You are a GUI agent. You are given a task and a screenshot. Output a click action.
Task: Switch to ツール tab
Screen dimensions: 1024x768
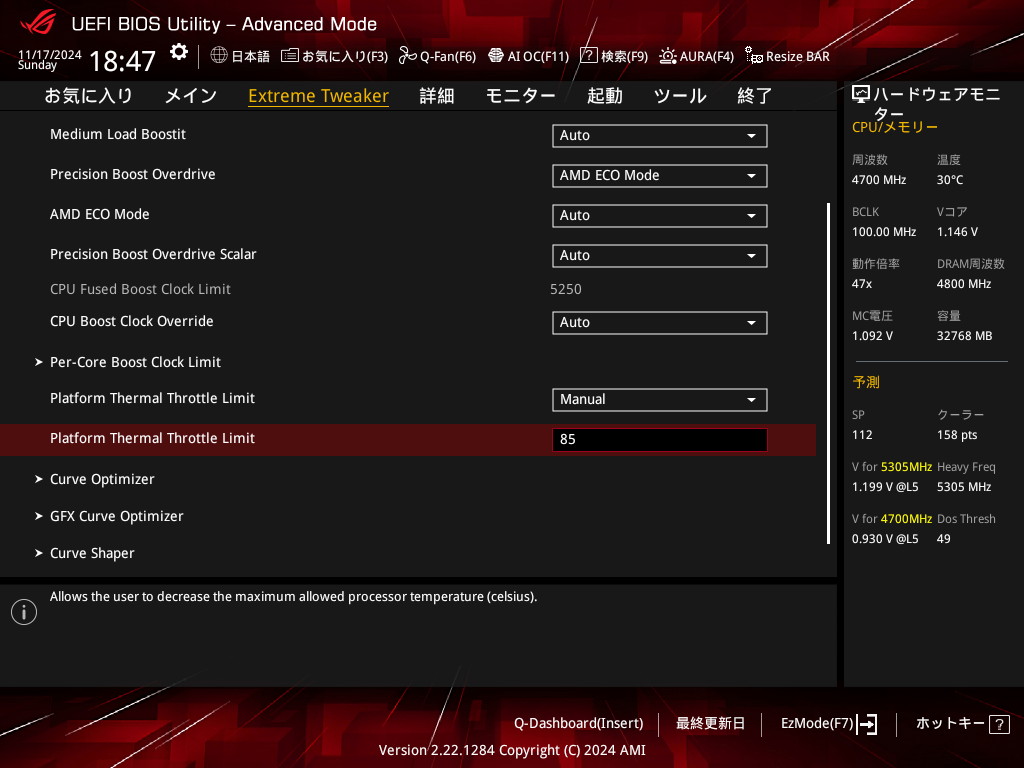(x=680, y=96)
